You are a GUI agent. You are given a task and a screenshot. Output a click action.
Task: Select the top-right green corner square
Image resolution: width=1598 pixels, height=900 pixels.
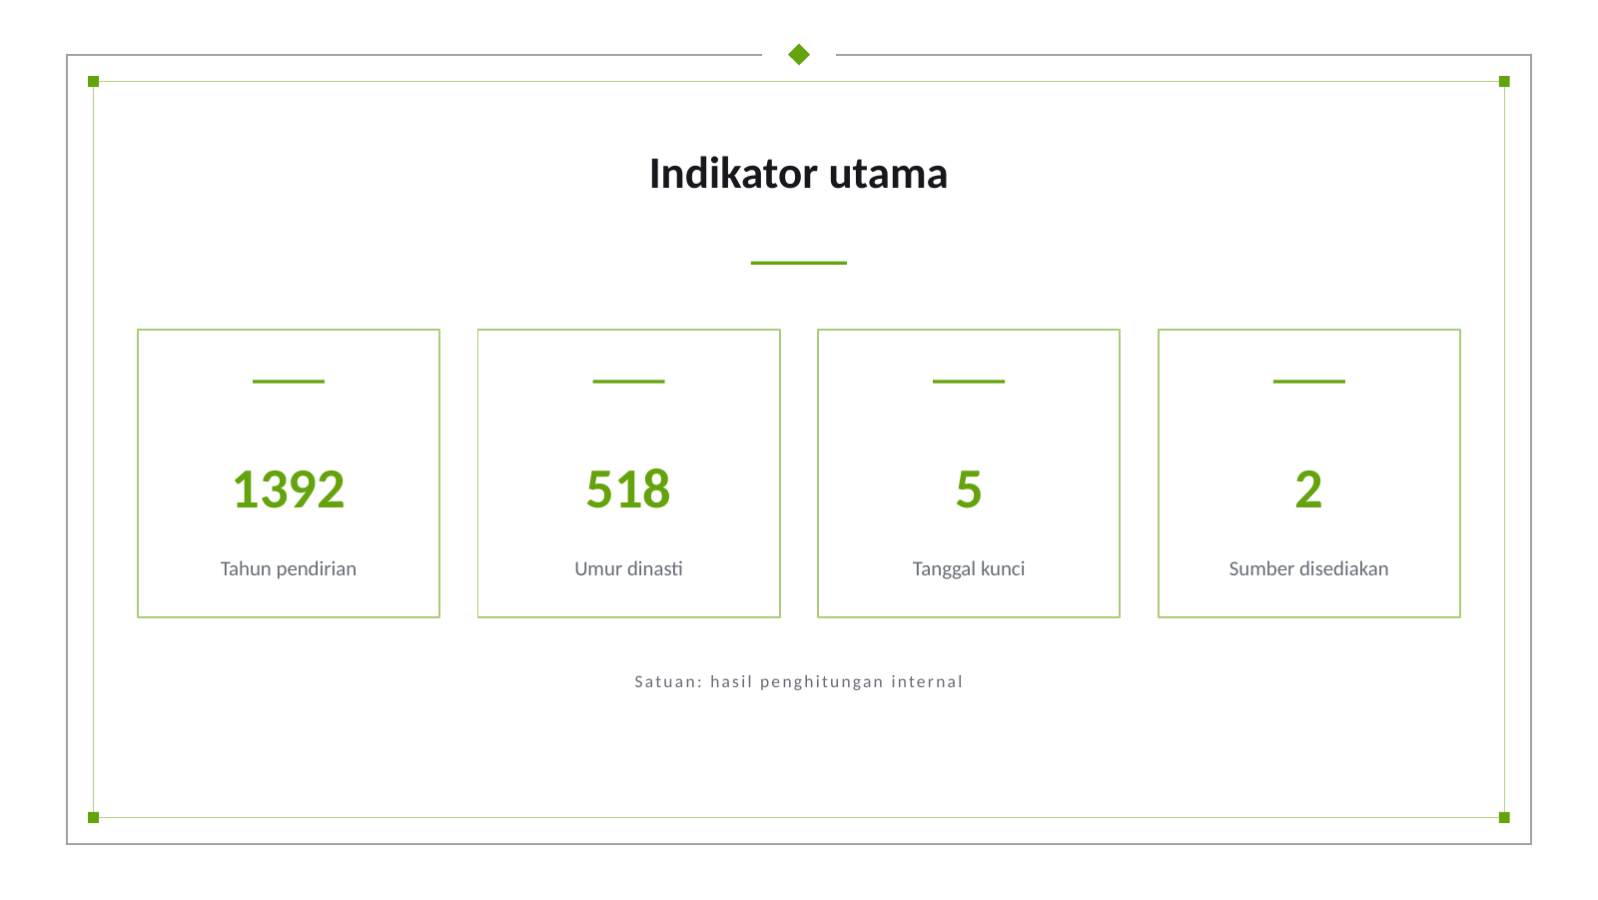tap(1504, 81)
